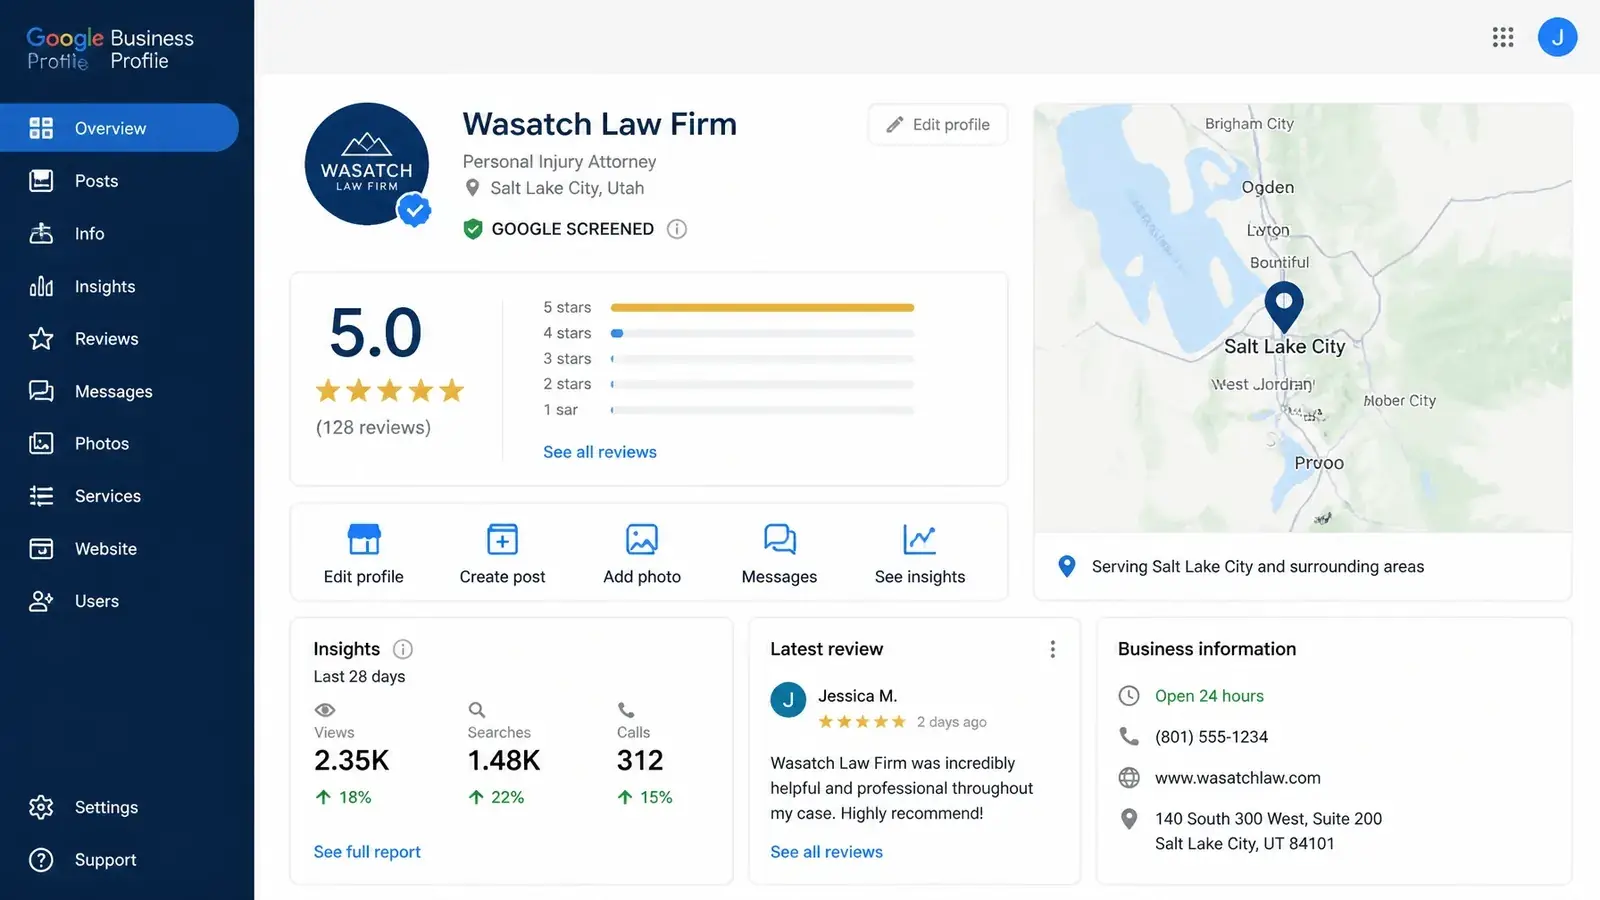Click the Edit profile storefront icon
The height and width of the screenshot is (900, 1600).
point(364,539)
